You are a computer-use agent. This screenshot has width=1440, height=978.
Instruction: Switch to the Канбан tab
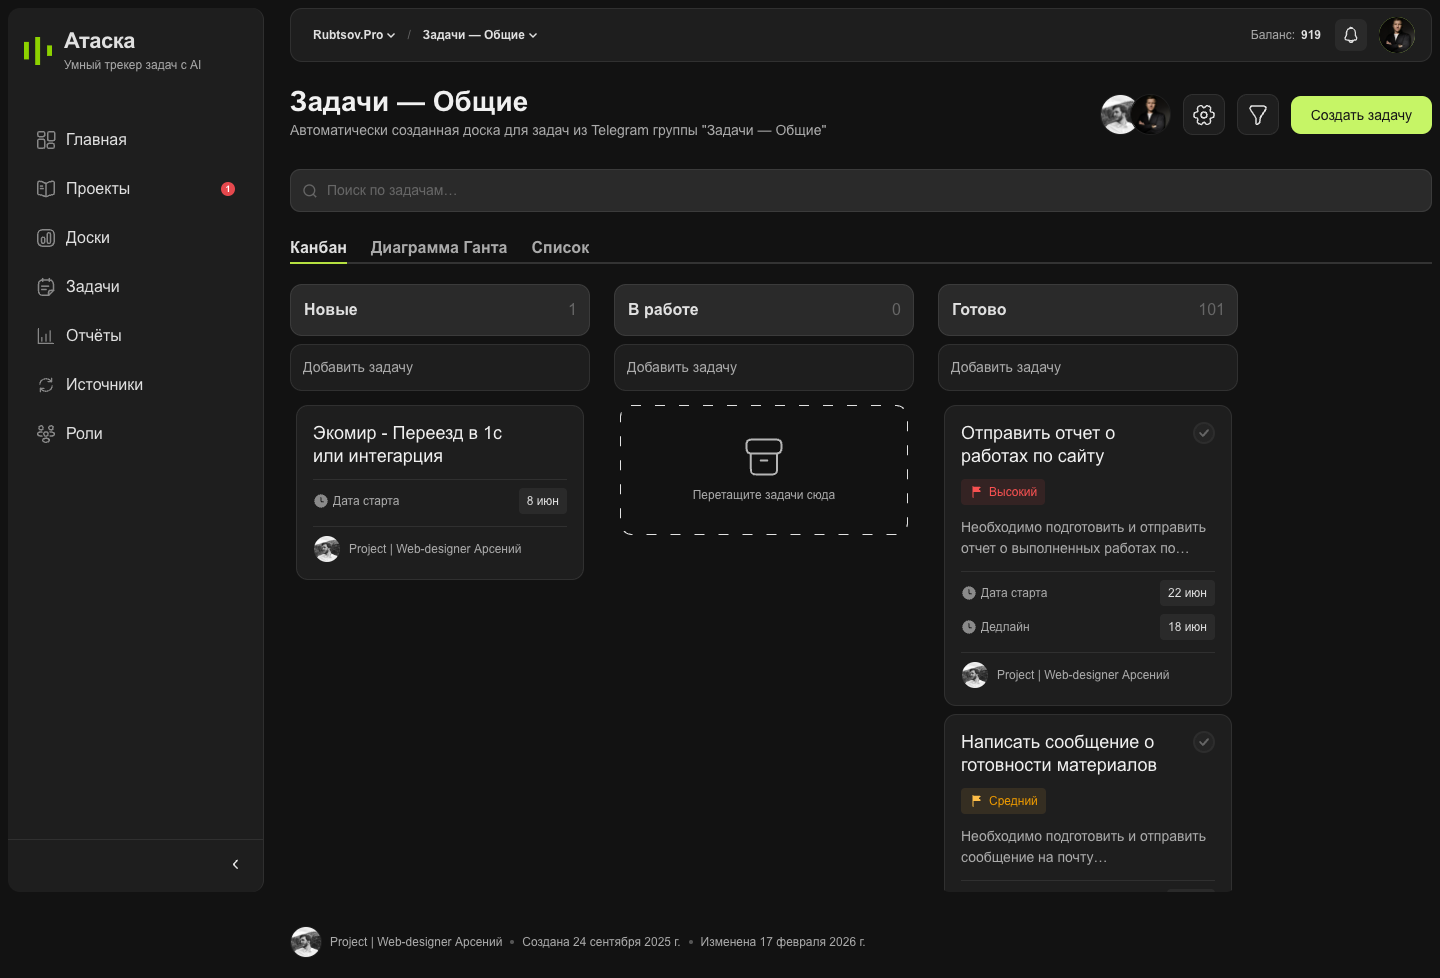coord(318,247)
